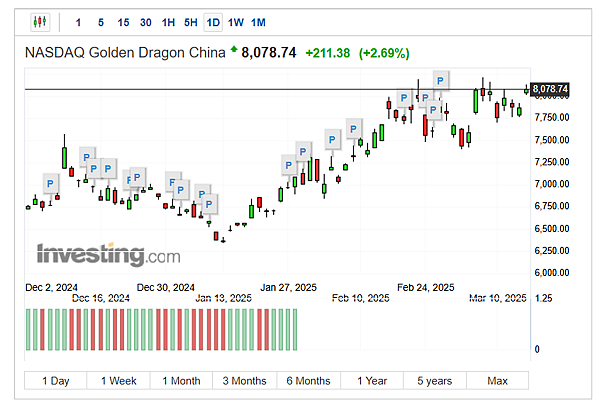This screenshot has width=600, height=415.
Task: Choose the 1W interval
Action: tap(236, 23)
